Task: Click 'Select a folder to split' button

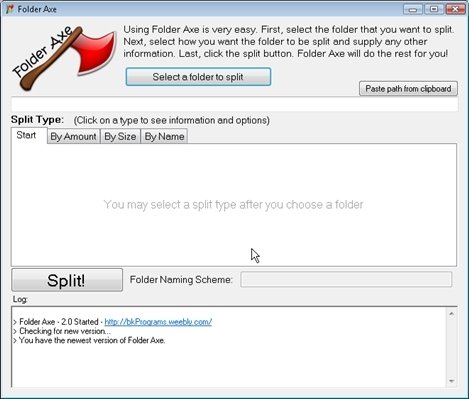Action: 198,77
